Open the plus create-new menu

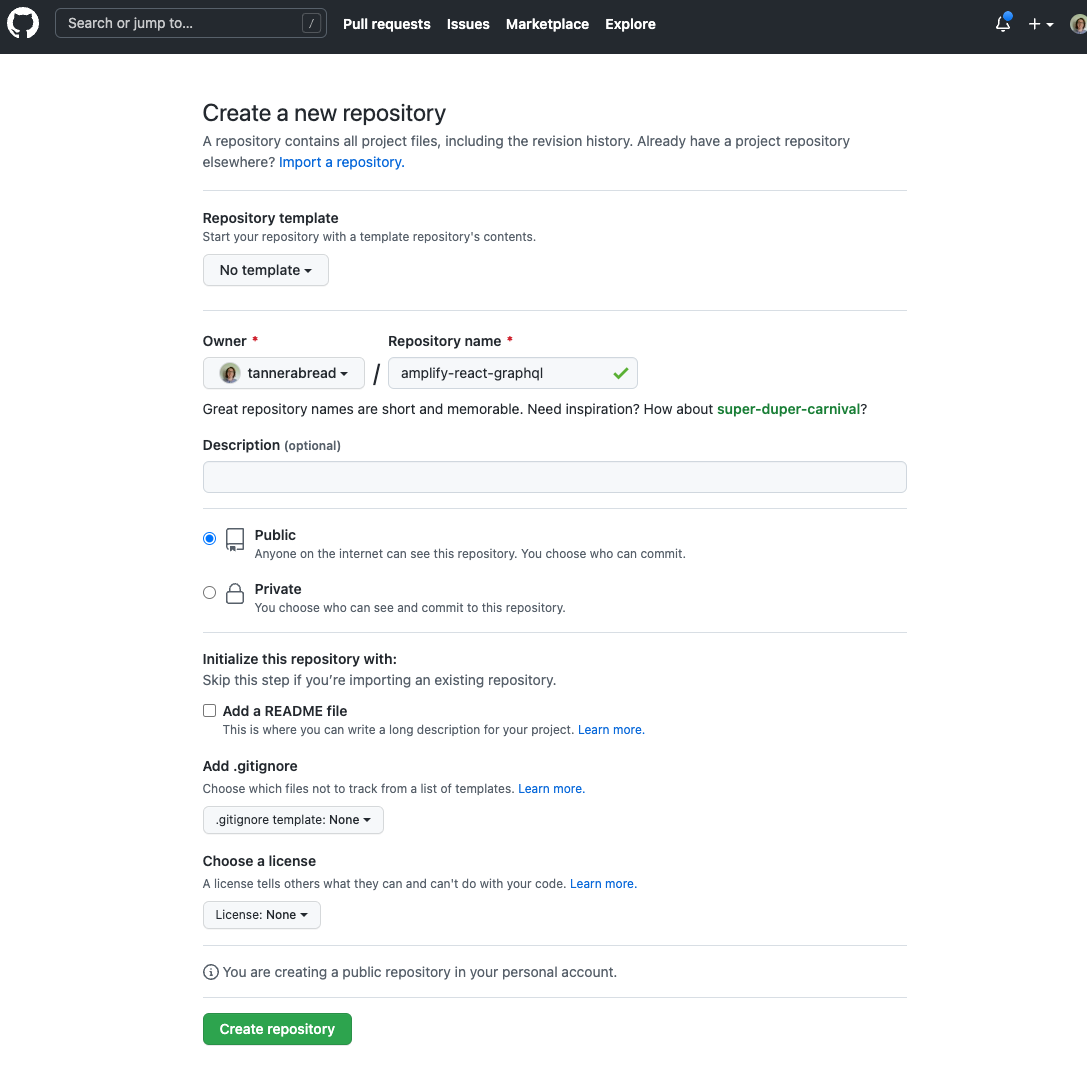pyautogui.click(x=1040, y=24)
